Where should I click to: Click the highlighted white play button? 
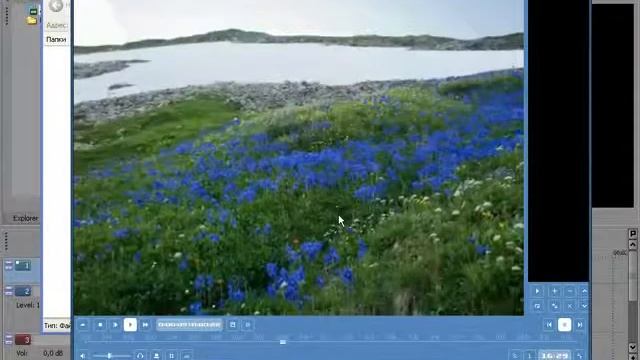tap(130, 325)
